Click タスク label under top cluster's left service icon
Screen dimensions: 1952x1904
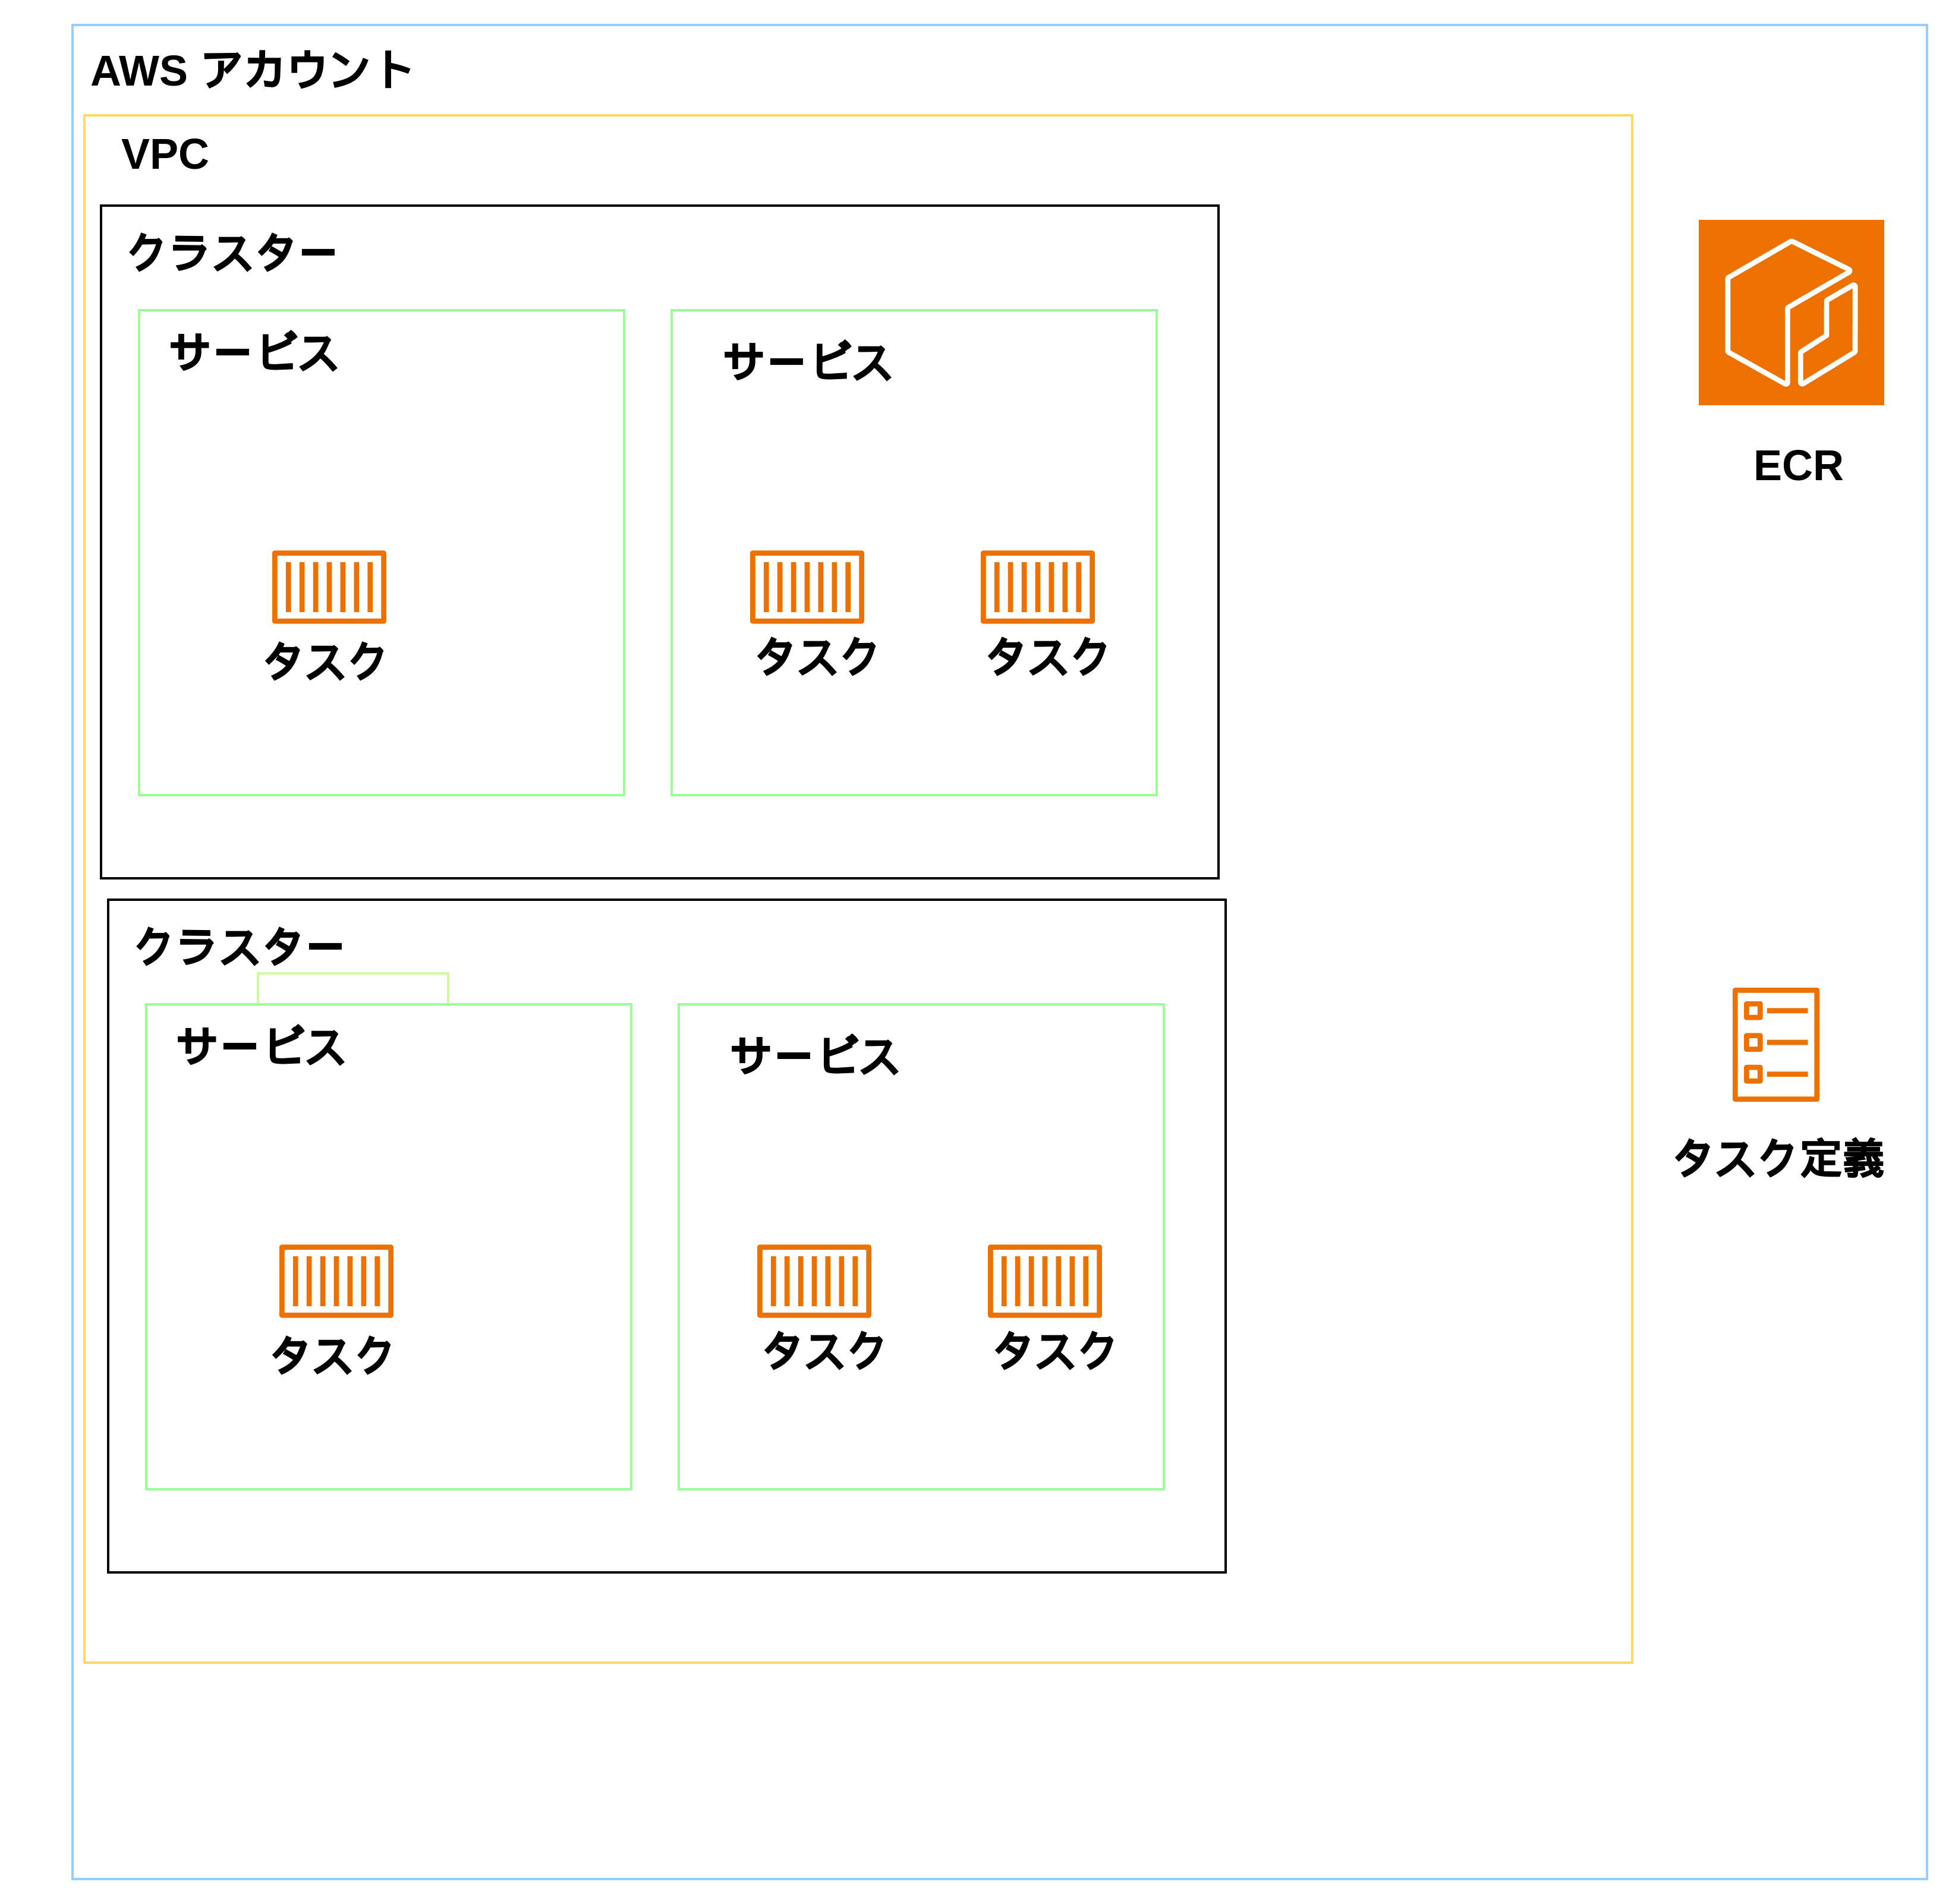tap(324, 661)
